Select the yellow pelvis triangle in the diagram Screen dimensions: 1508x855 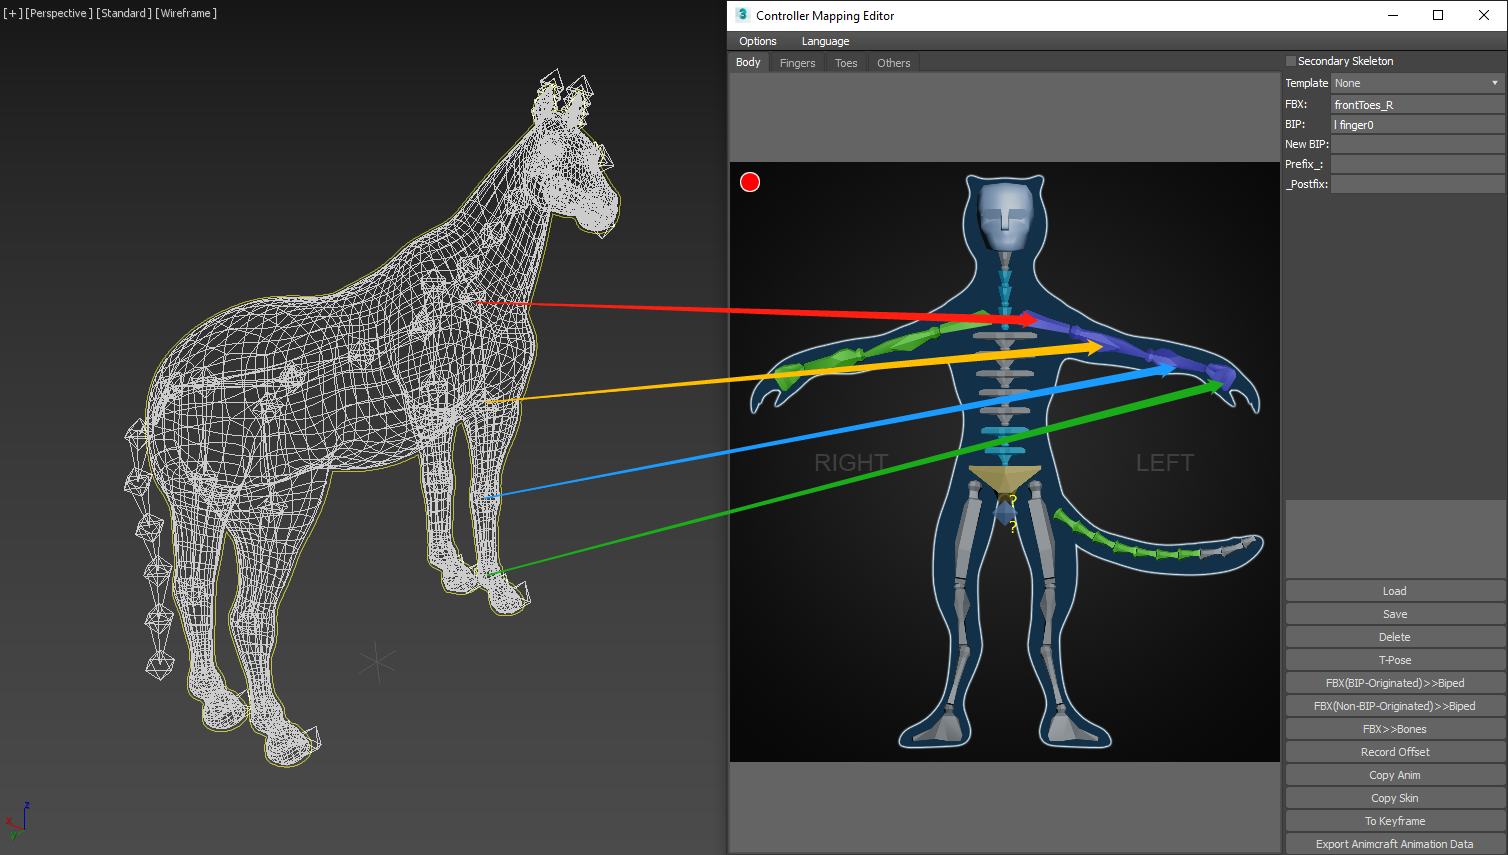pyautogui.click(x=1004, y=479)
